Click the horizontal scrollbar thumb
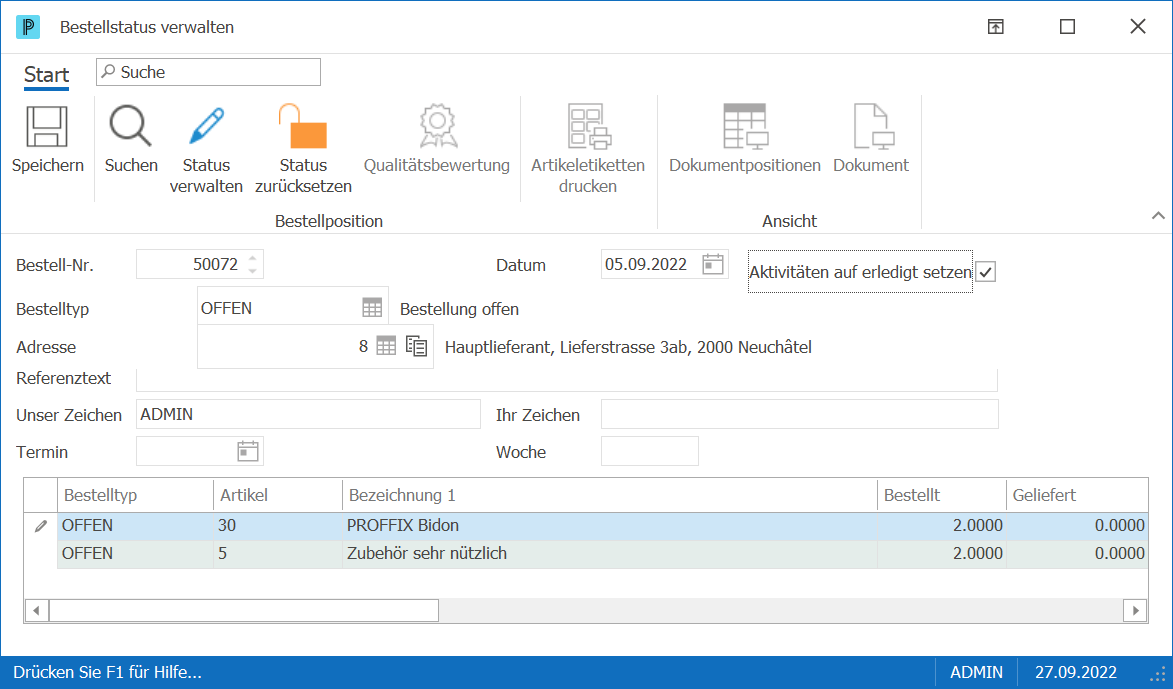 pyautogui.click(x=244, y=610)
